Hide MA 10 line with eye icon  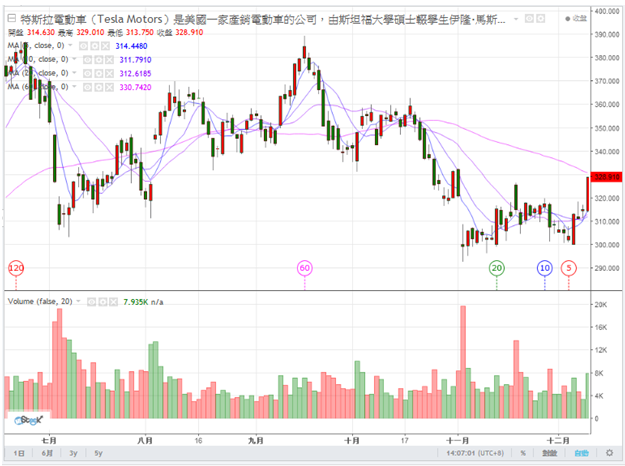(87, 60)
